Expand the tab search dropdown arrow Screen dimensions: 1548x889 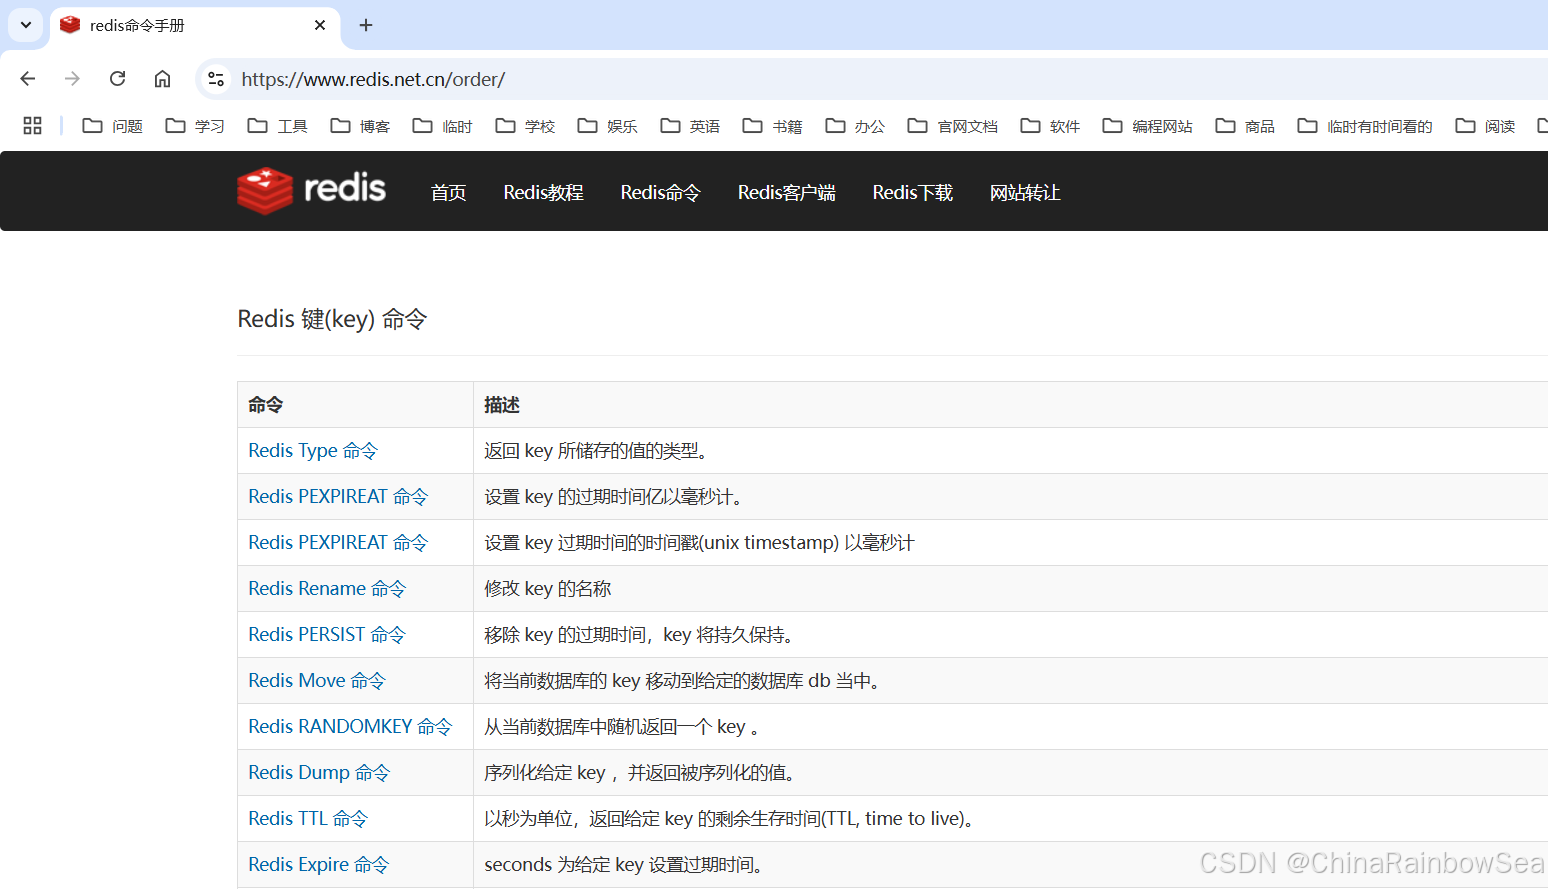[x=26, y=25]
